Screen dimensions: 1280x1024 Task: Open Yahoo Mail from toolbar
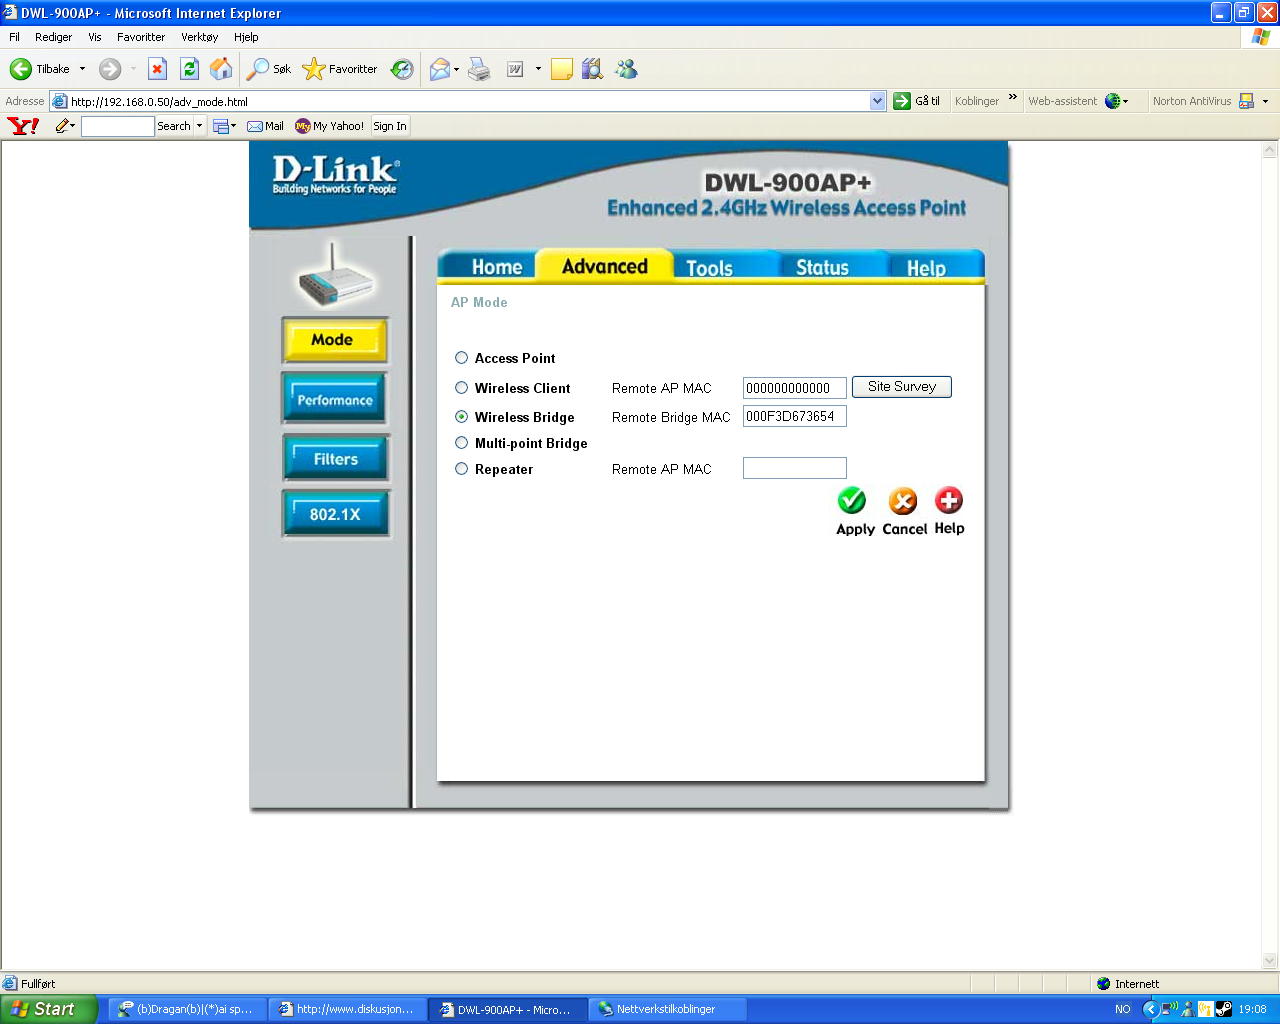tap(265, 126)
